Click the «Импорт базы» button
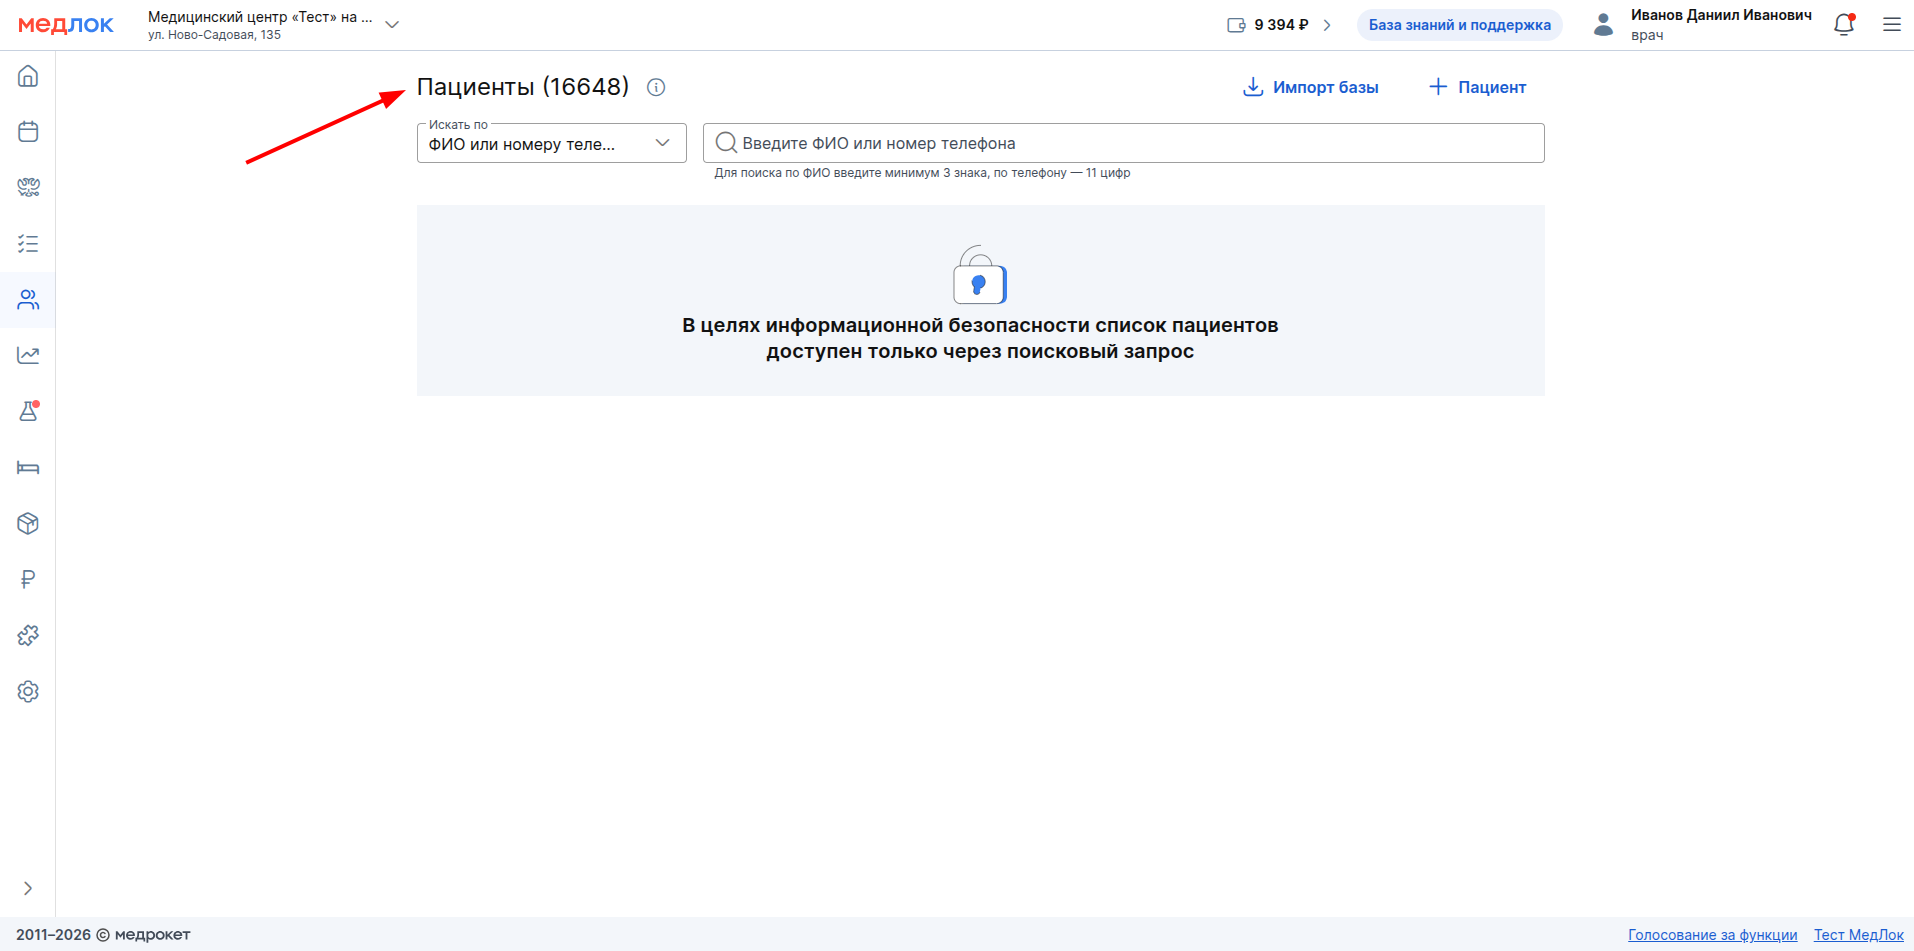 point(1310,87)
